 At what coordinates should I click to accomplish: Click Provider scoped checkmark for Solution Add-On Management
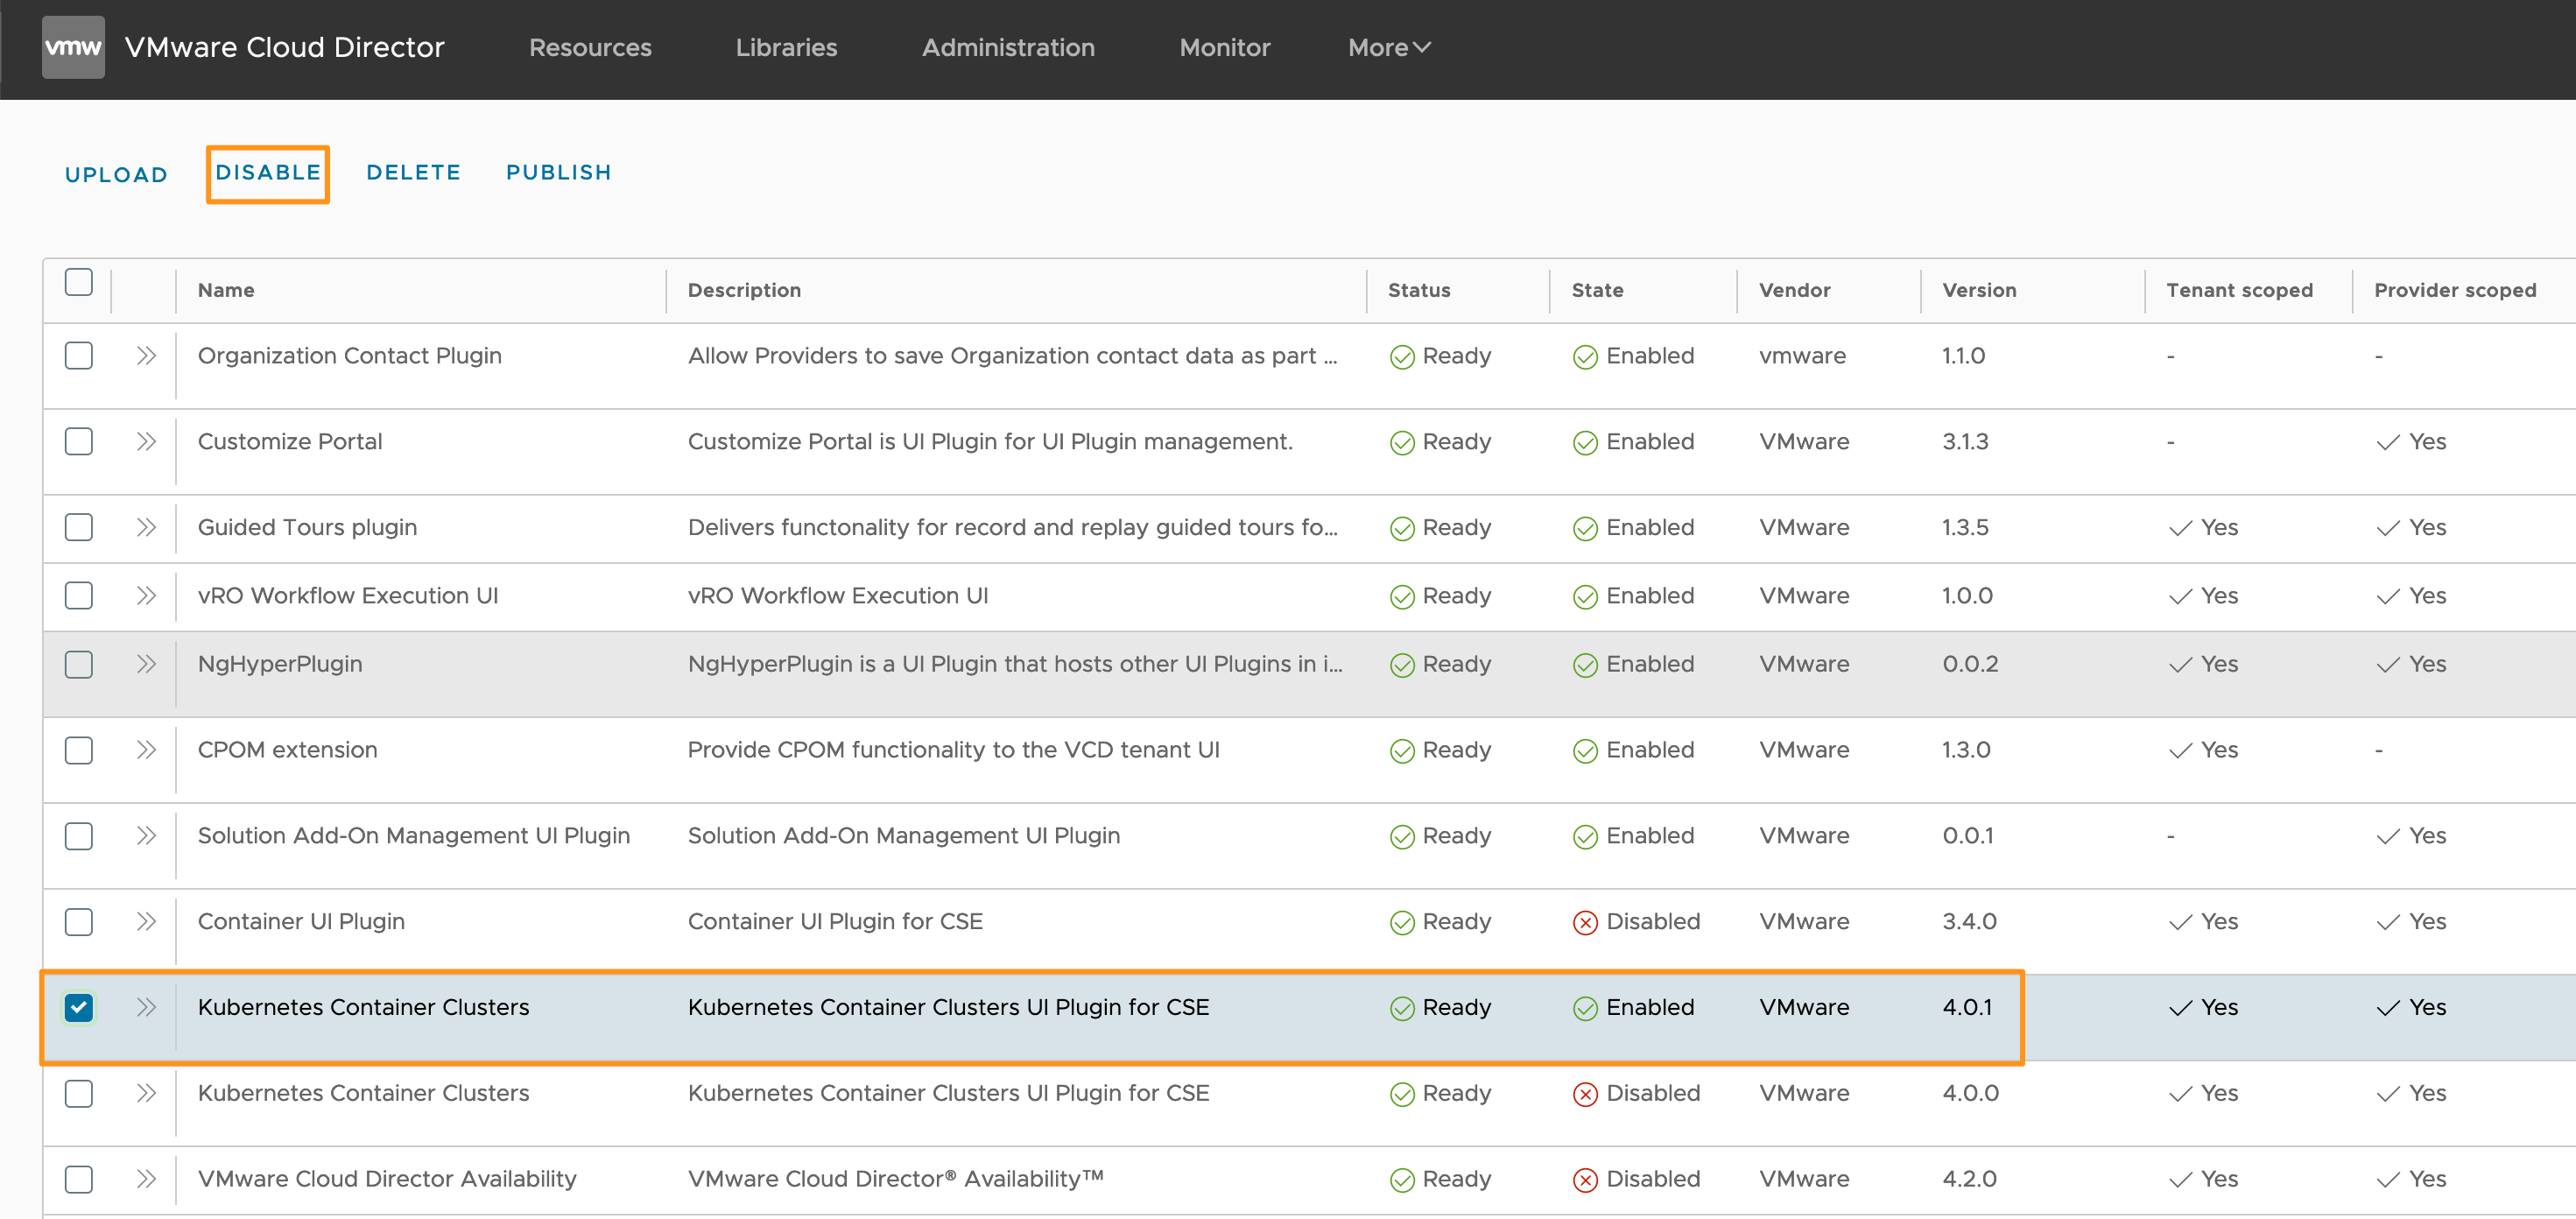tap(2388, 837)
